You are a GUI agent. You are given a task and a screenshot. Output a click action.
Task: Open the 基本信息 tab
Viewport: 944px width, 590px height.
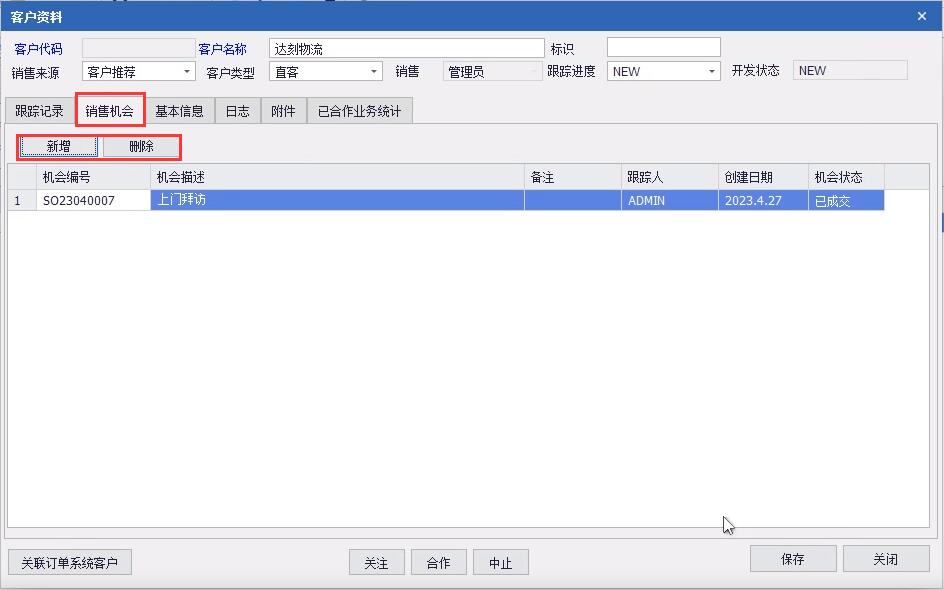(179, 111)
